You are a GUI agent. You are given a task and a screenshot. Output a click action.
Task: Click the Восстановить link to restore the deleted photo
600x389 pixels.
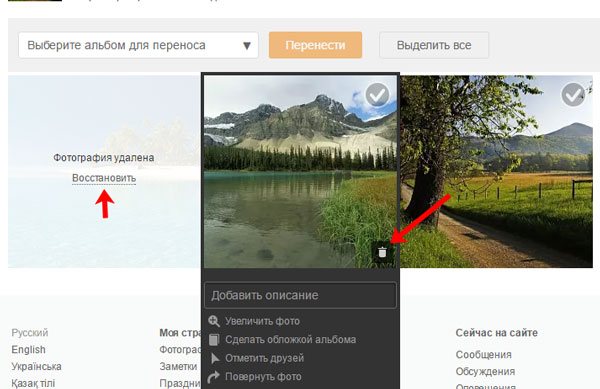coord(104,178)
